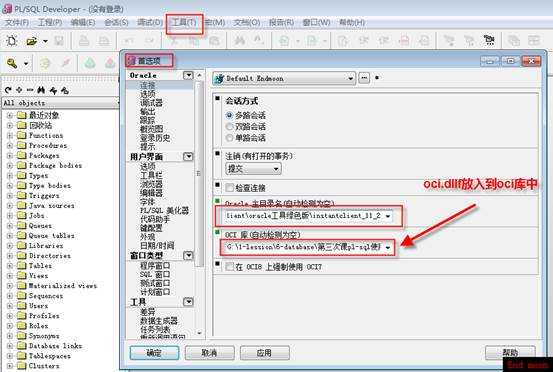Open the 提交 logoff action dropdown
This screenshot has width=553, height=372.
pos(276,169)
